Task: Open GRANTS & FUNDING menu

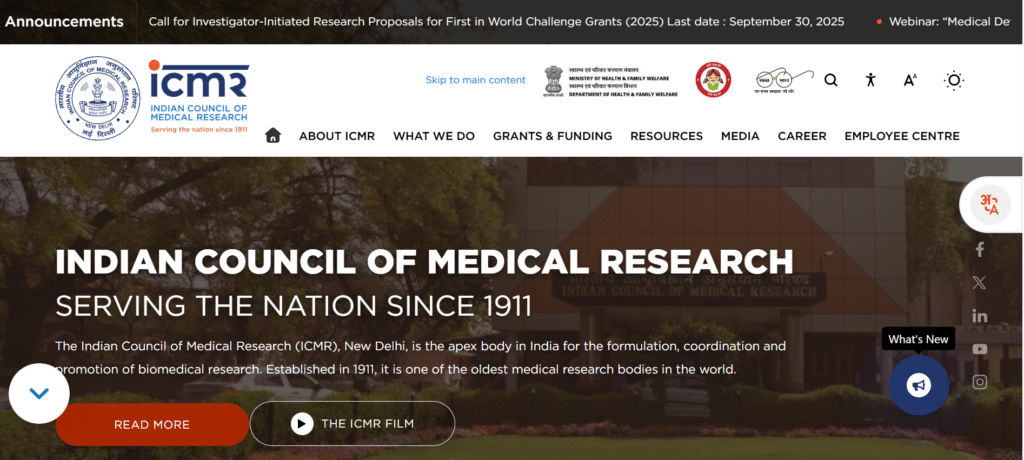Action: click(552, 136)
